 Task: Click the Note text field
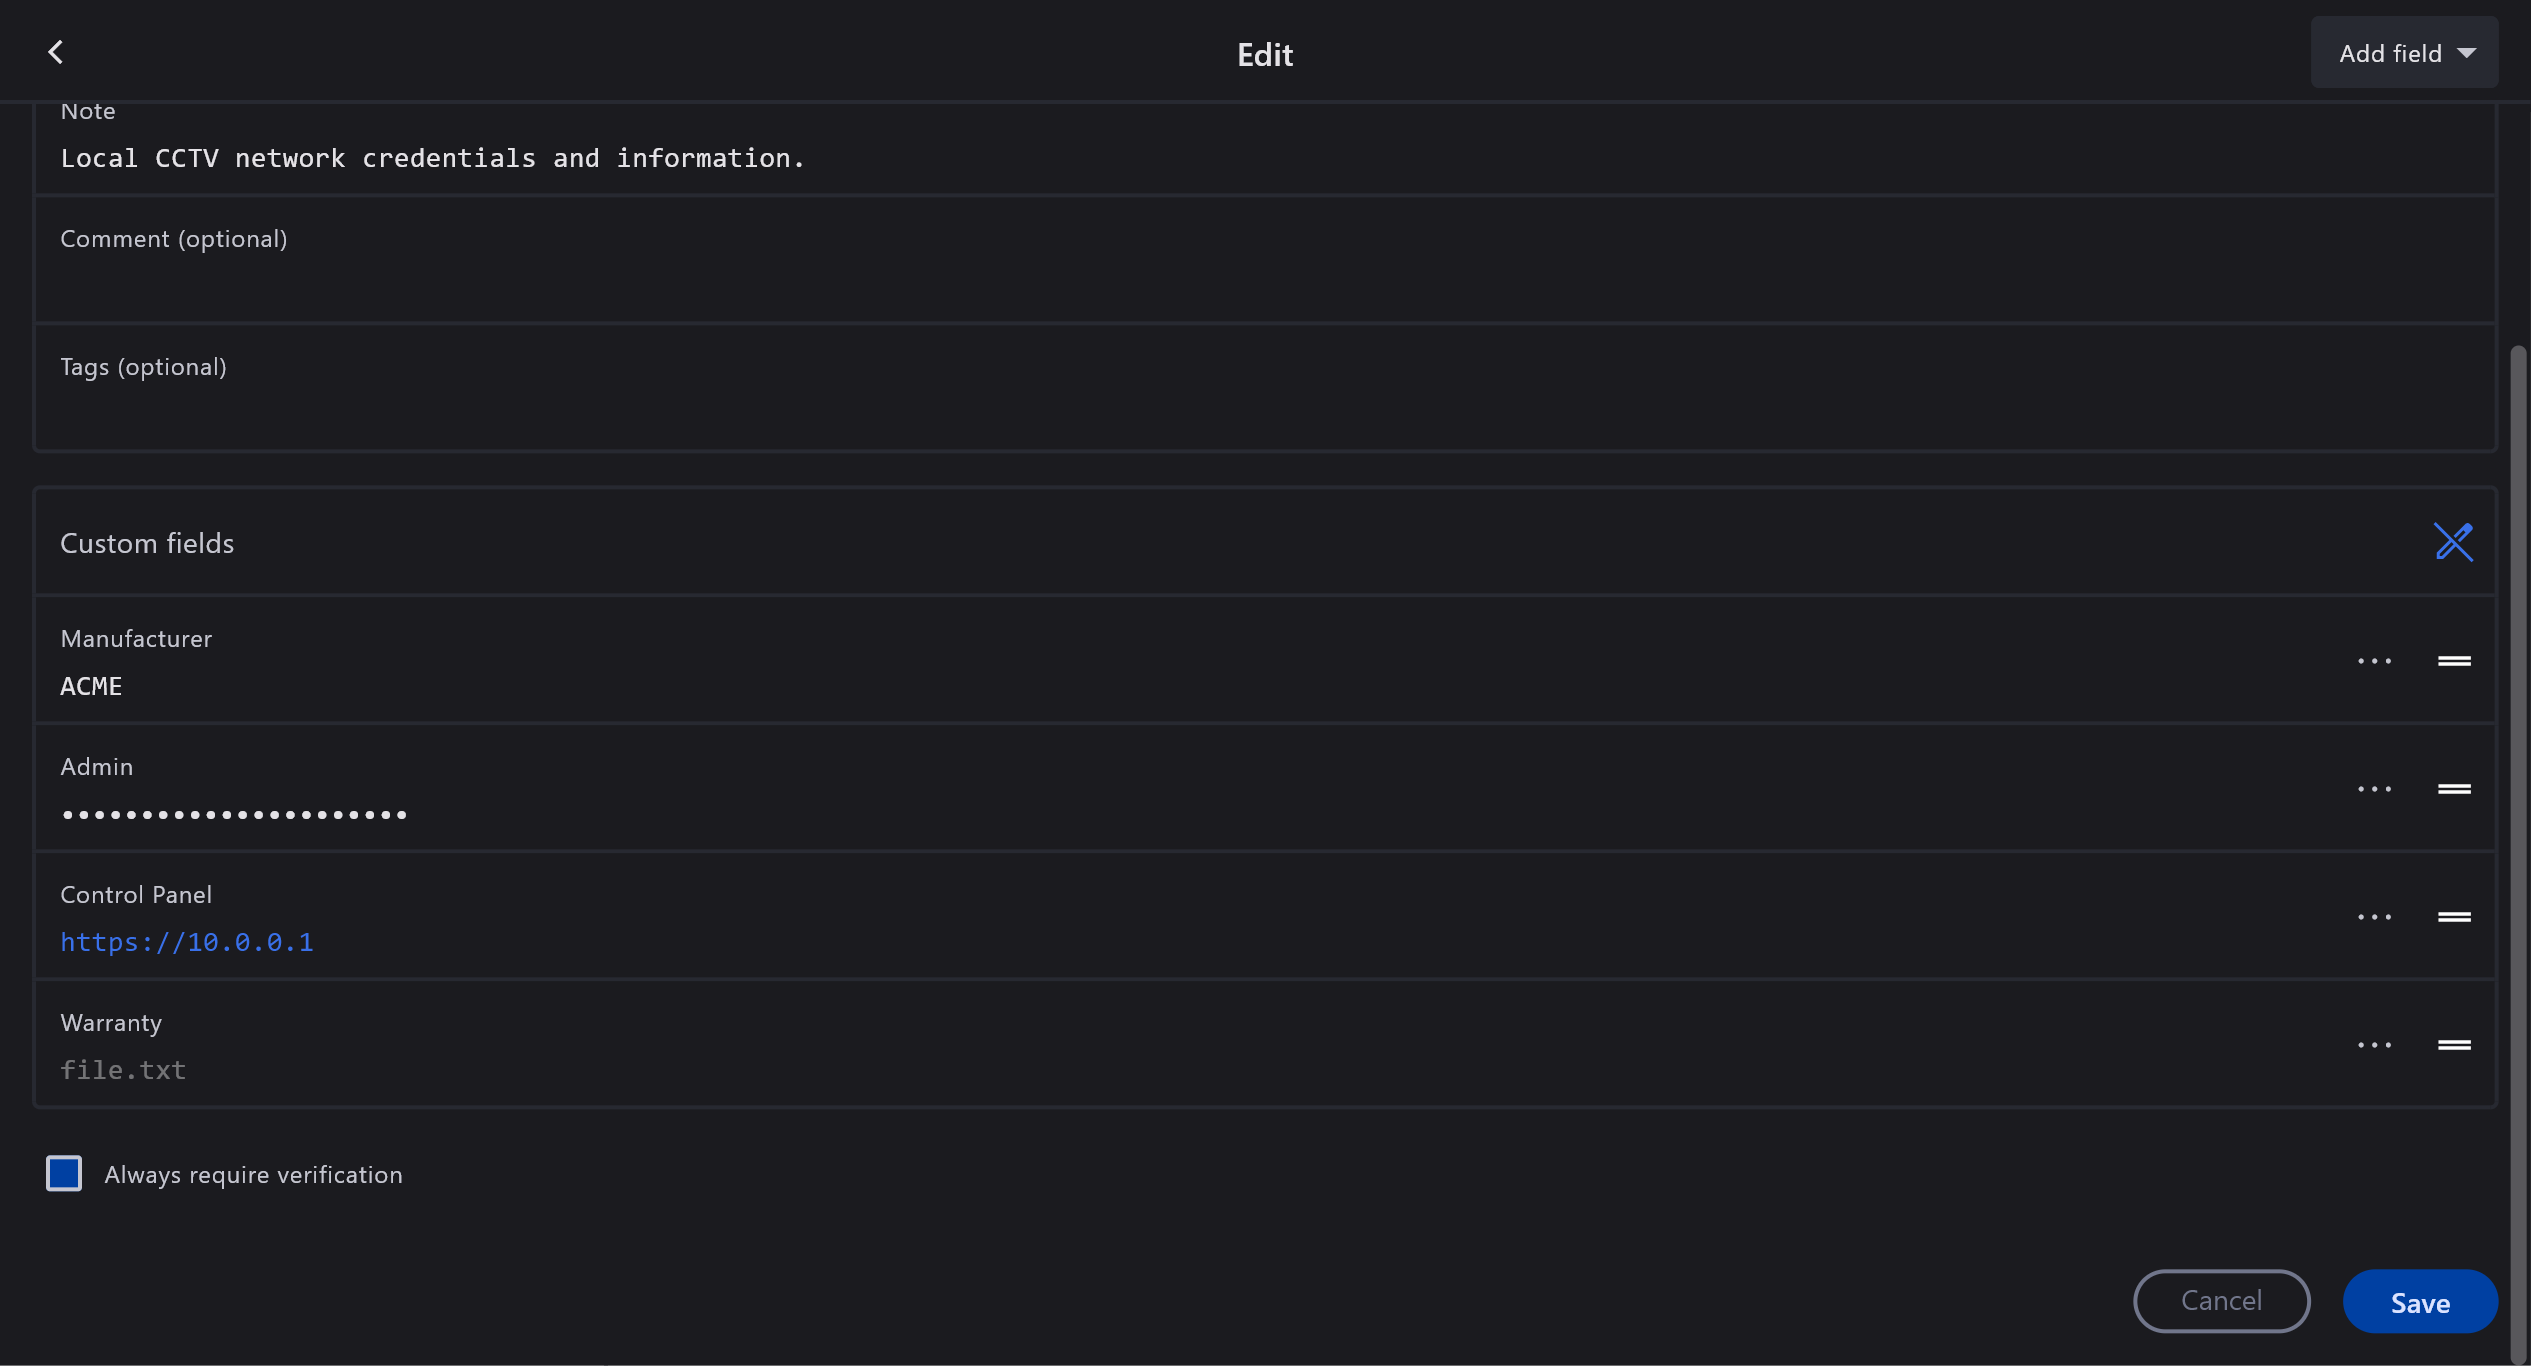[x=1264, y=158]
